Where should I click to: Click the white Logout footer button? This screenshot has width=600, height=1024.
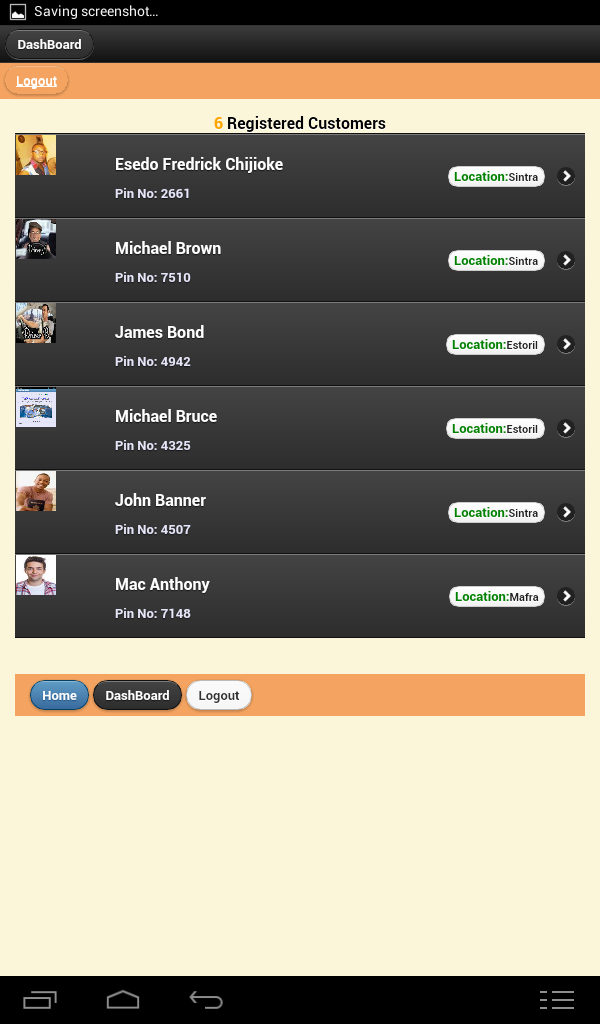pyautogui.click(x=219, y=696)
